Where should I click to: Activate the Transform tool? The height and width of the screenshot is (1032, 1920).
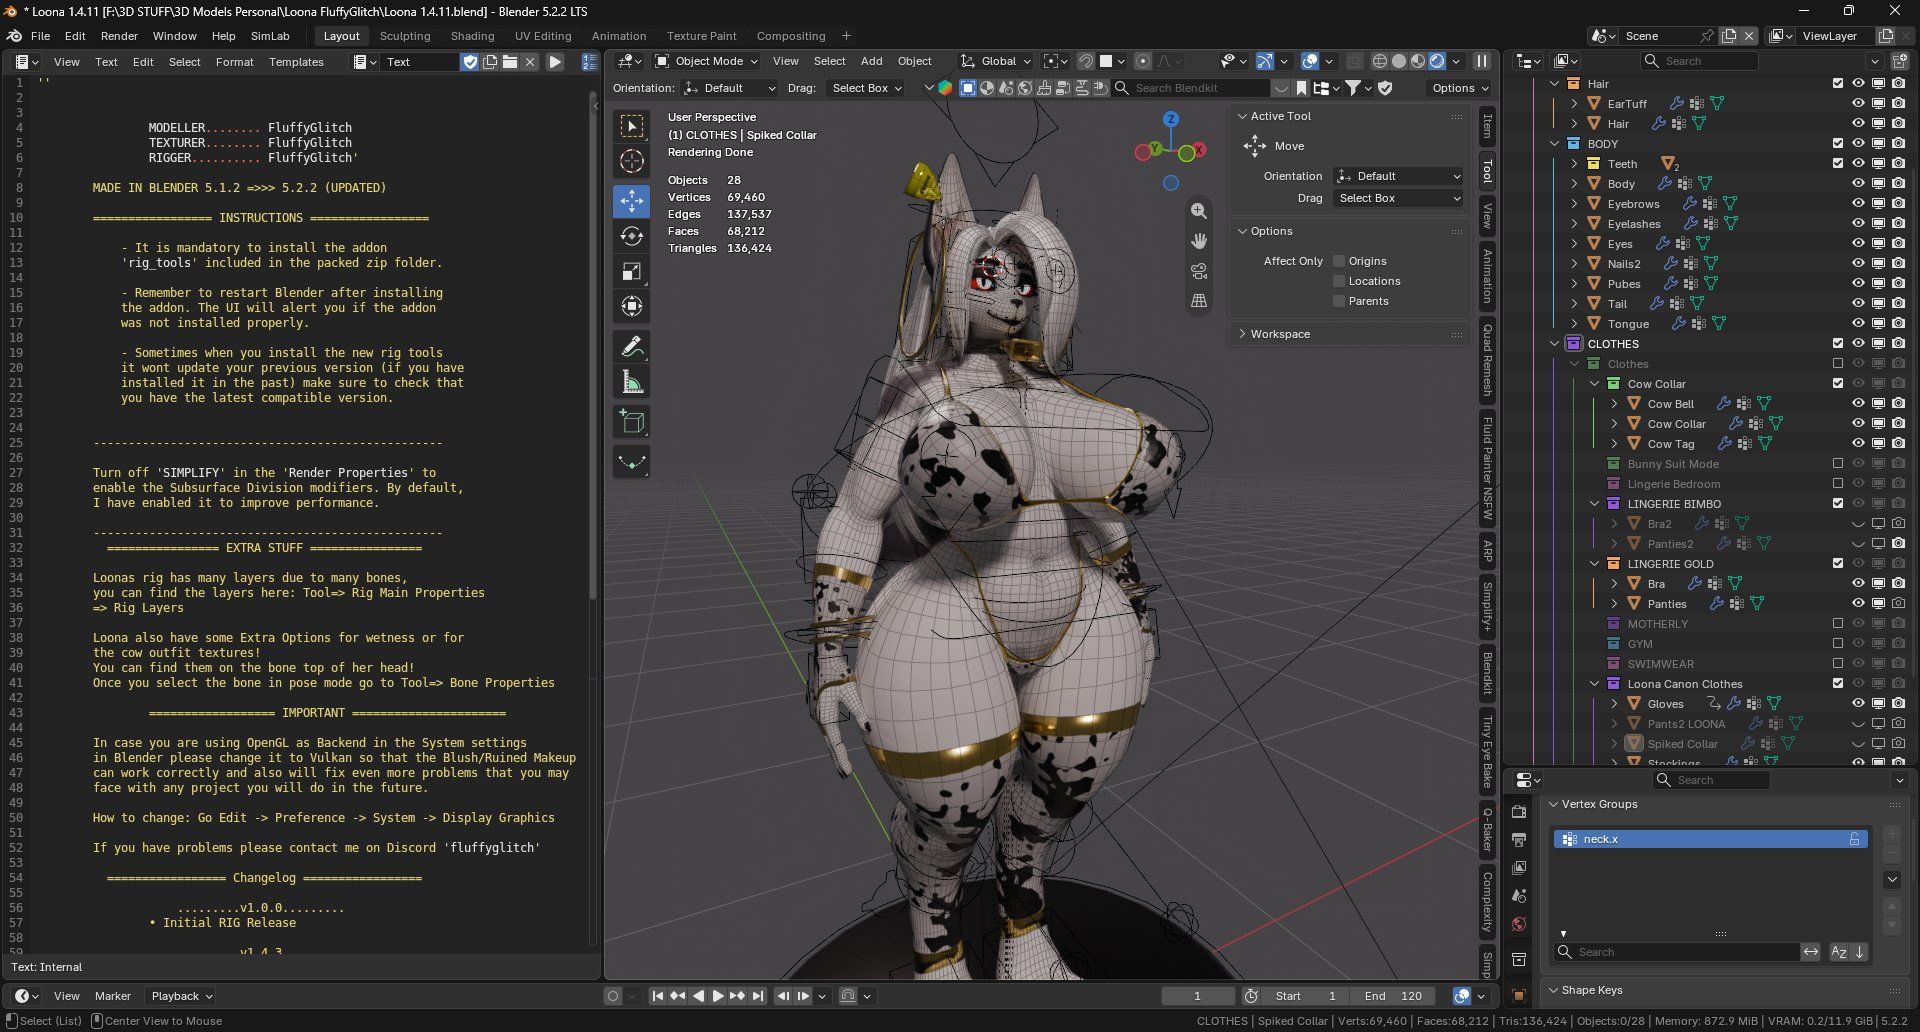click(632, 306)
